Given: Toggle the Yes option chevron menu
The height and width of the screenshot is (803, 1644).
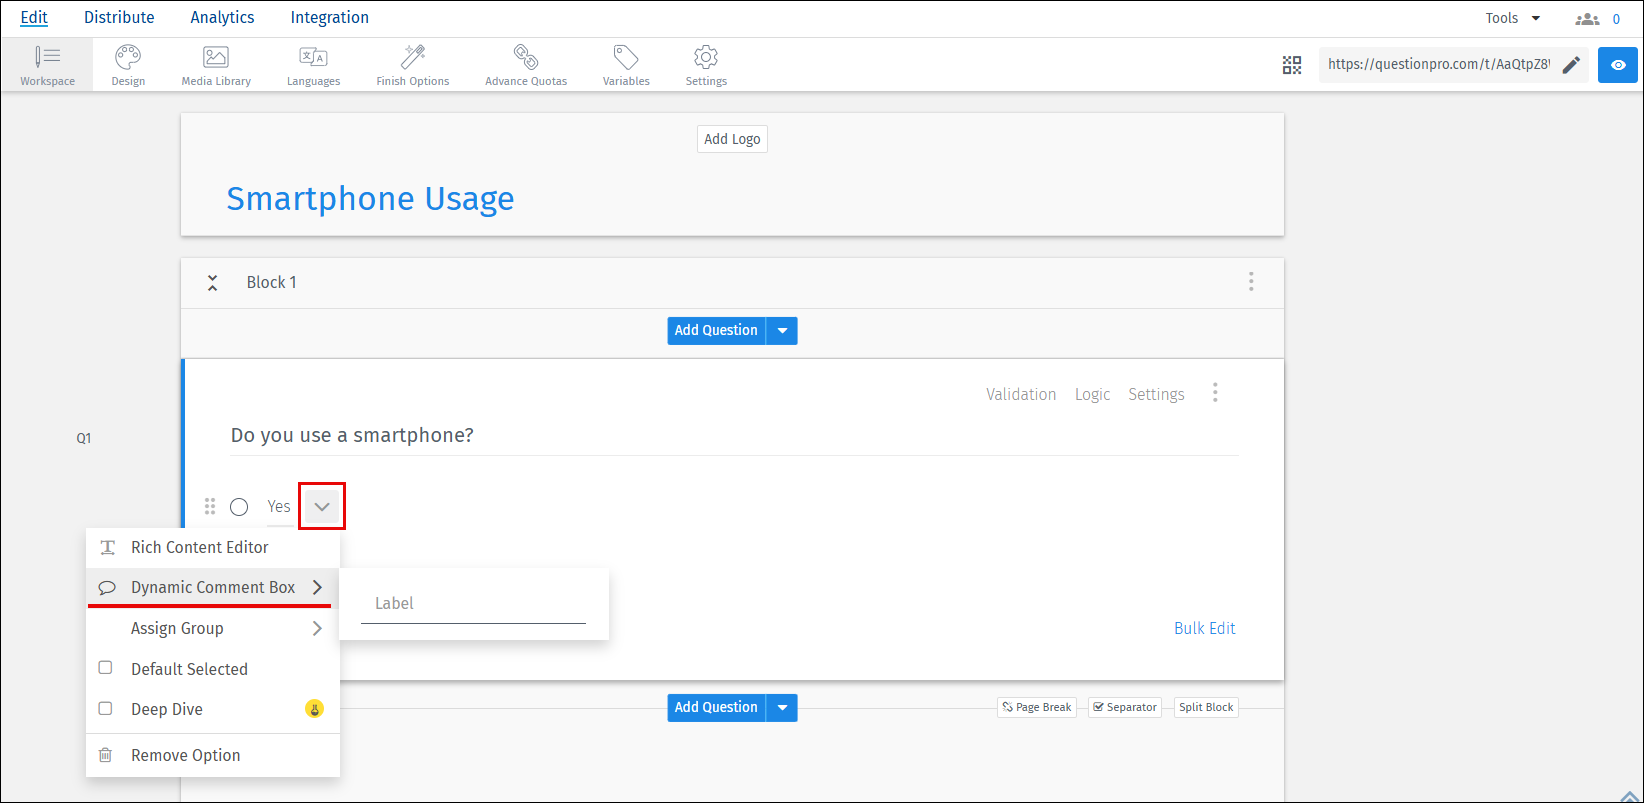Looking at the screenshot, I should pyautogui.click(x=322, y=506).
